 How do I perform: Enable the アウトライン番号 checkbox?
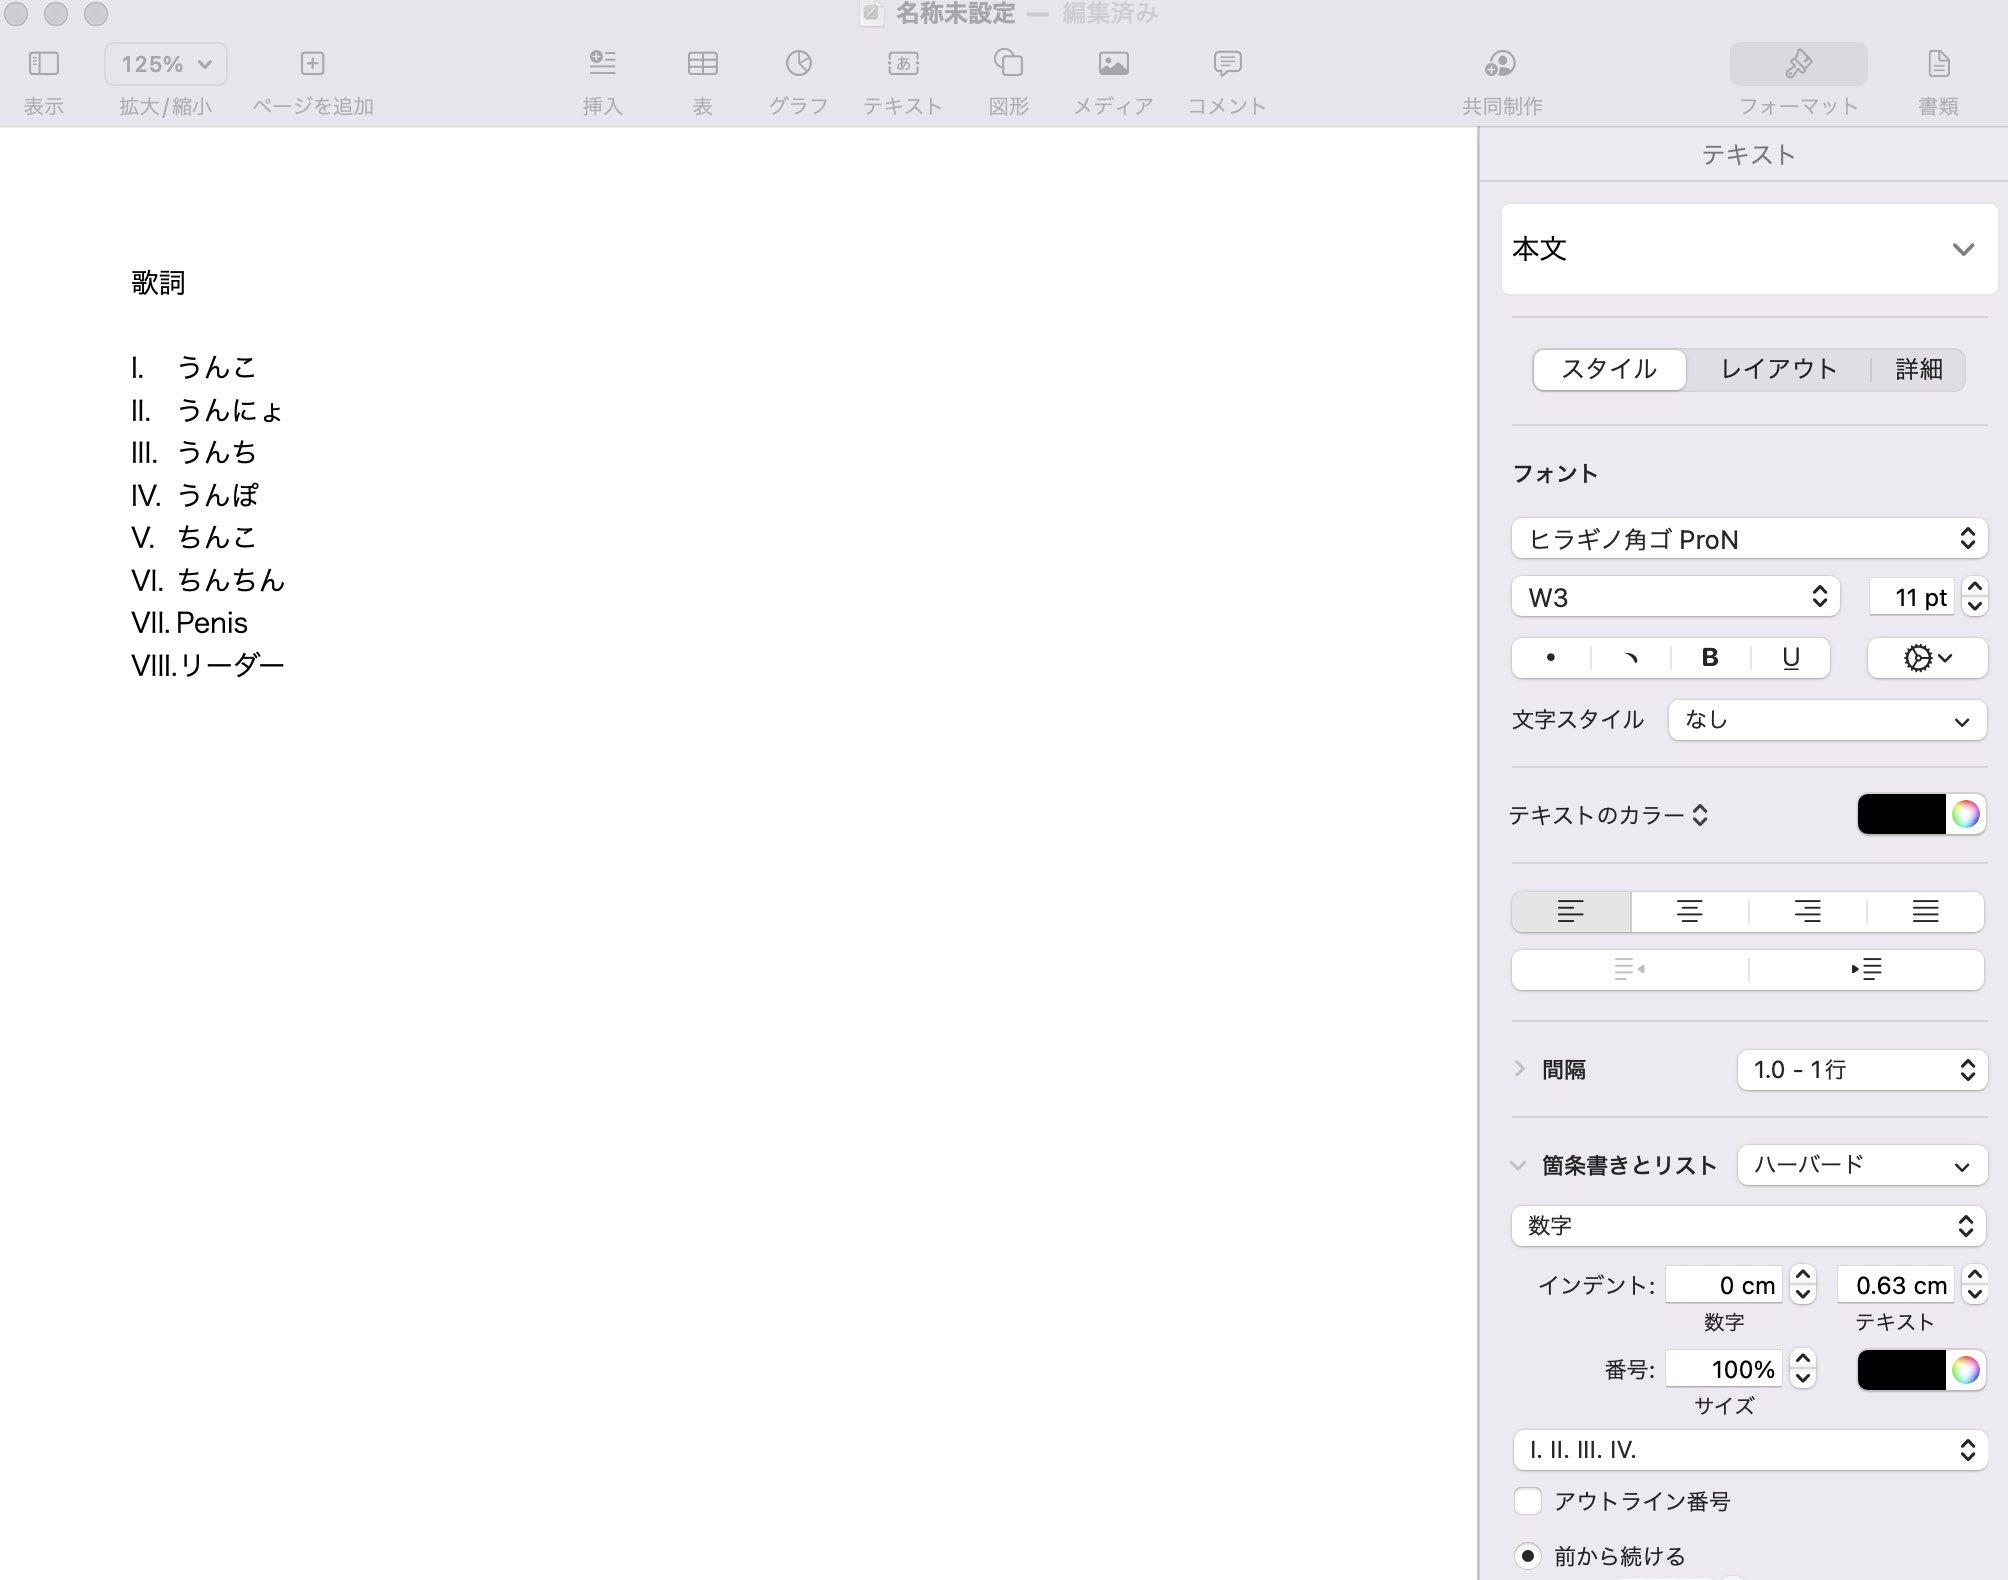[1527, 1501]
